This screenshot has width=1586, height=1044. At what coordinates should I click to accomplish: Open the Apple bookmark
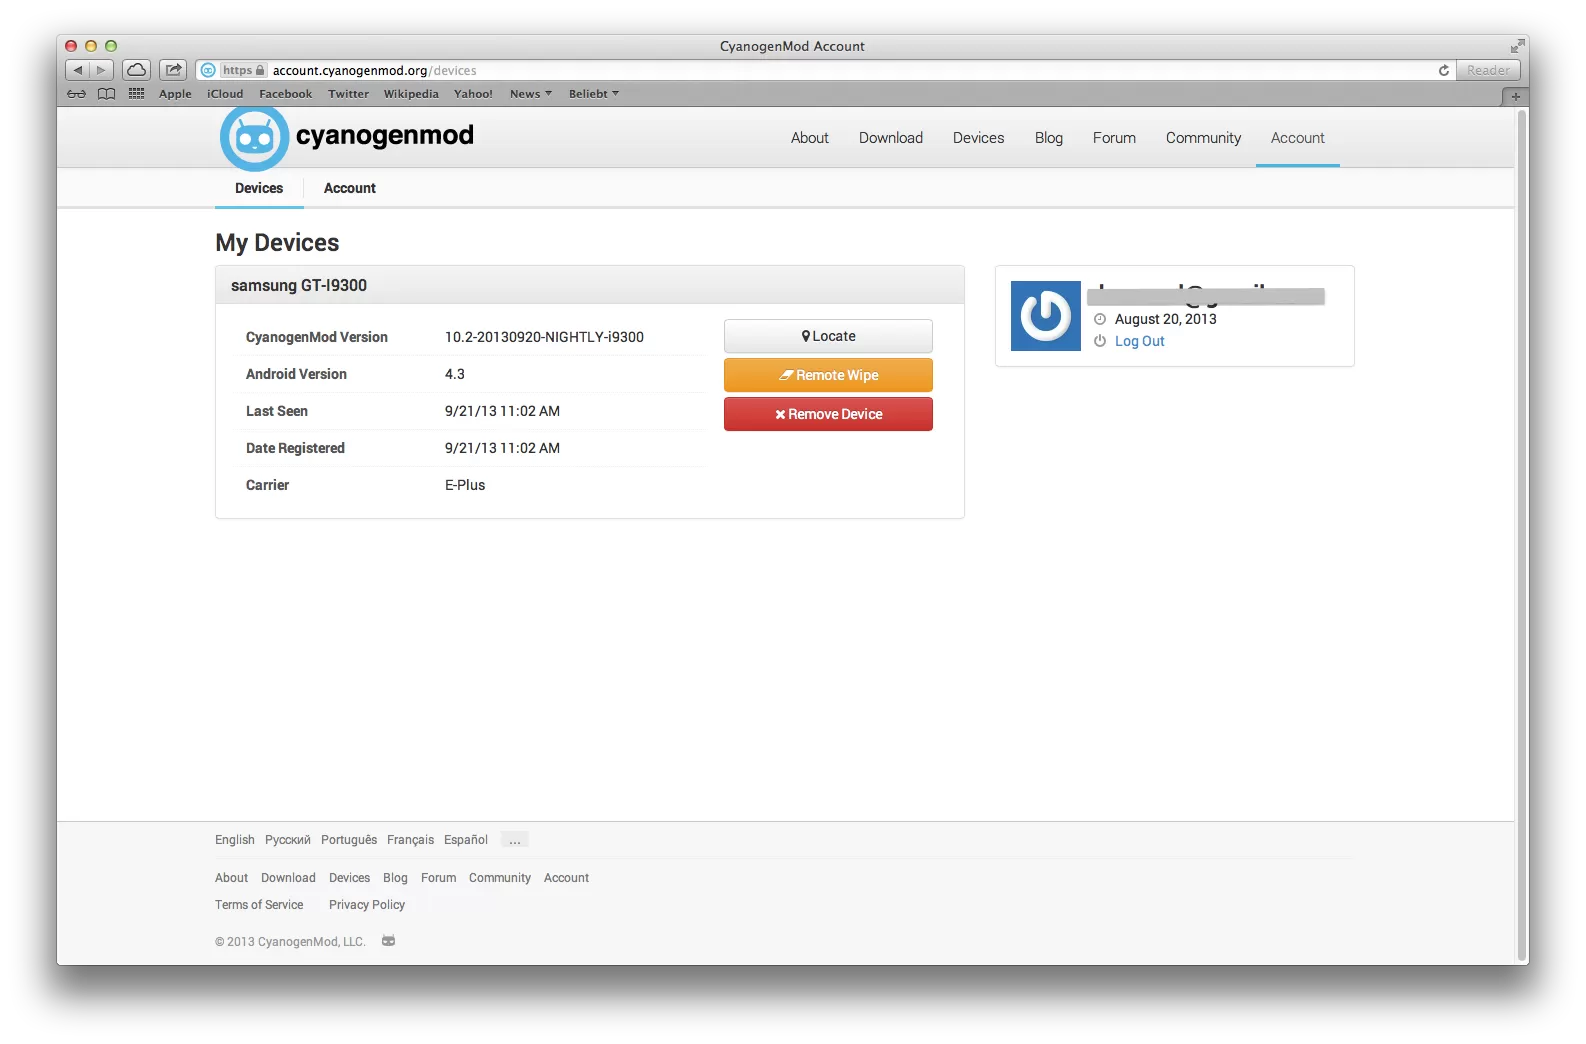point(175,94)
